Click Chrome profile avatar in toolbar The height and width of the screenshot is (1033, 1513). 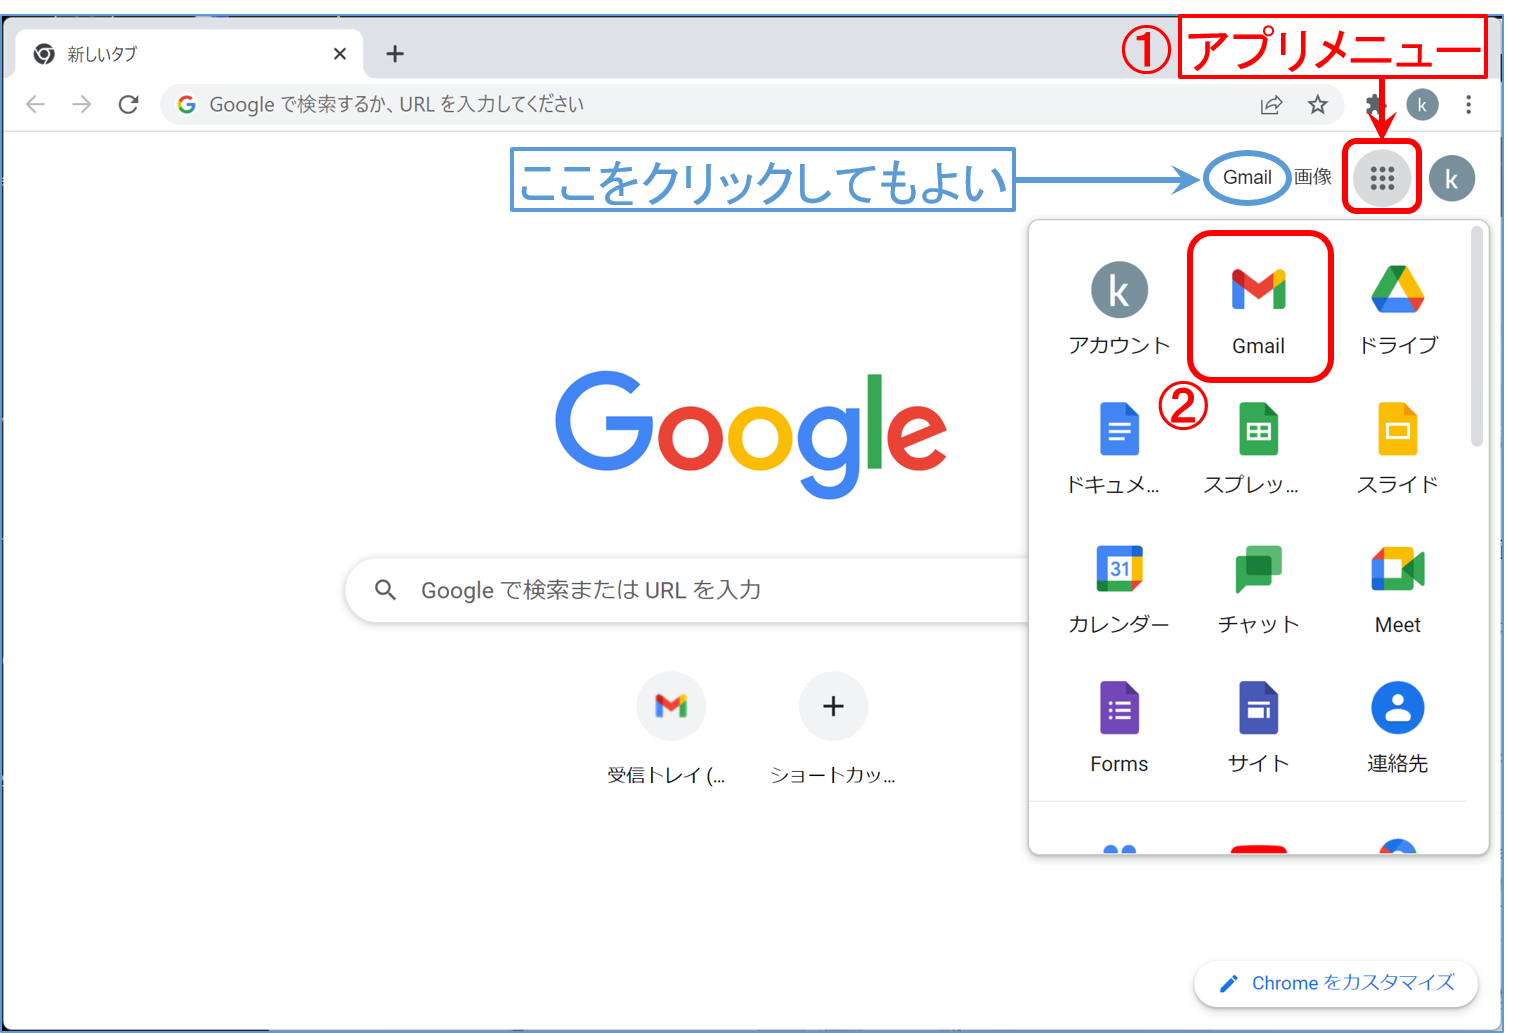pyautogui.click(x=1422, y=104)
